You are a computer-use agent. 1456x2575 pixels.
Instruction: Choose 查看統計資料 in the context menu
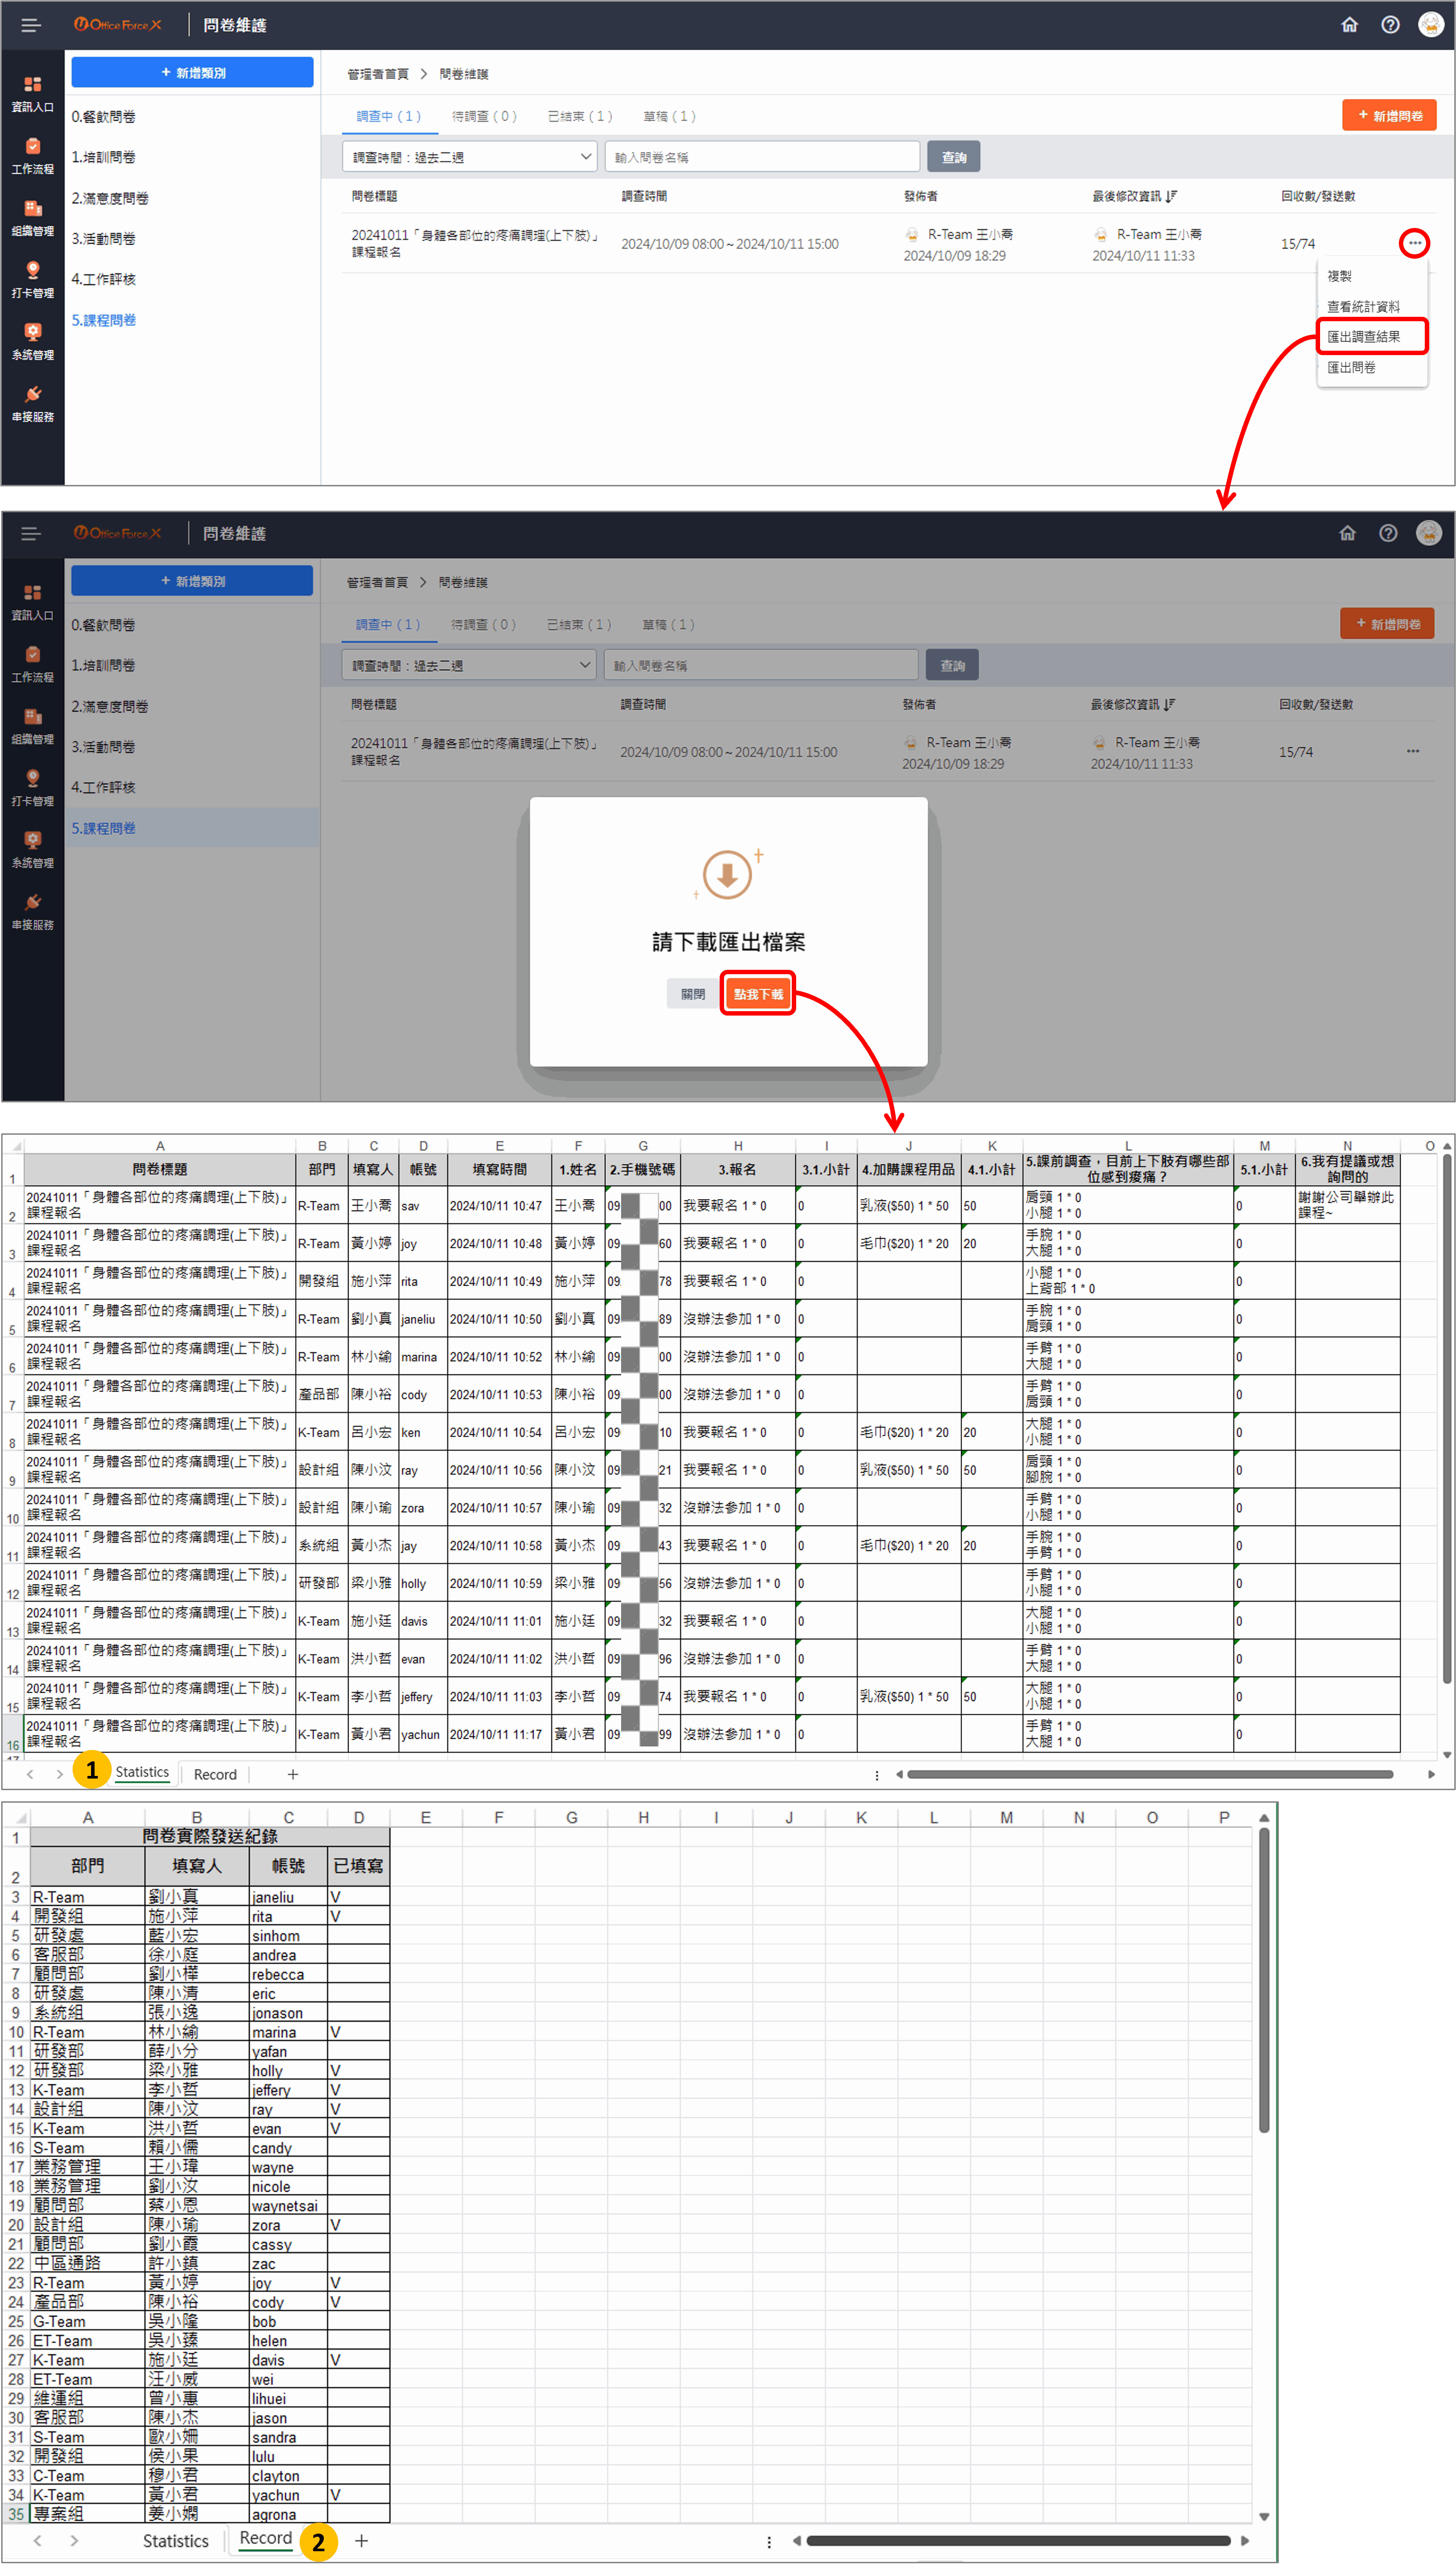[x=1363, y=307]
